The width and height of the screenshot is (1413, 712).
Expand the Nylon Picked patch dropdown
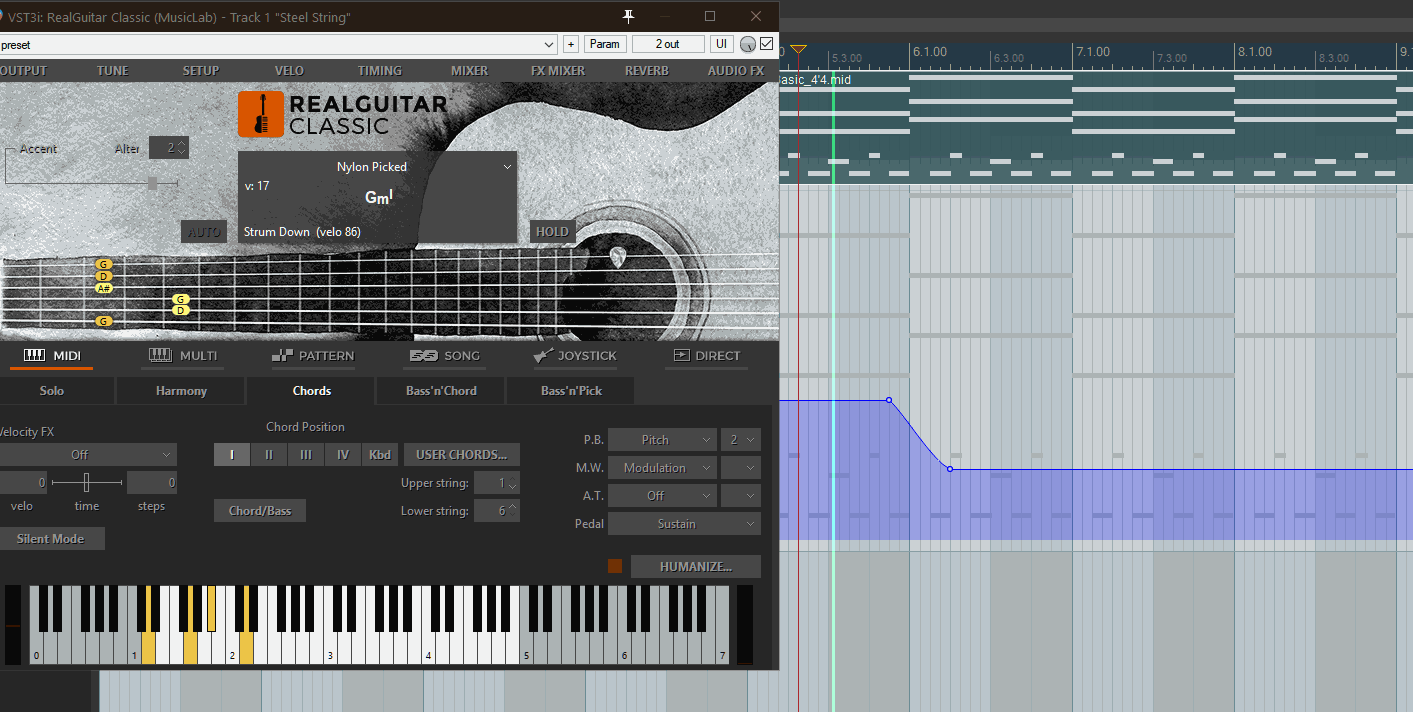point(506,167)
